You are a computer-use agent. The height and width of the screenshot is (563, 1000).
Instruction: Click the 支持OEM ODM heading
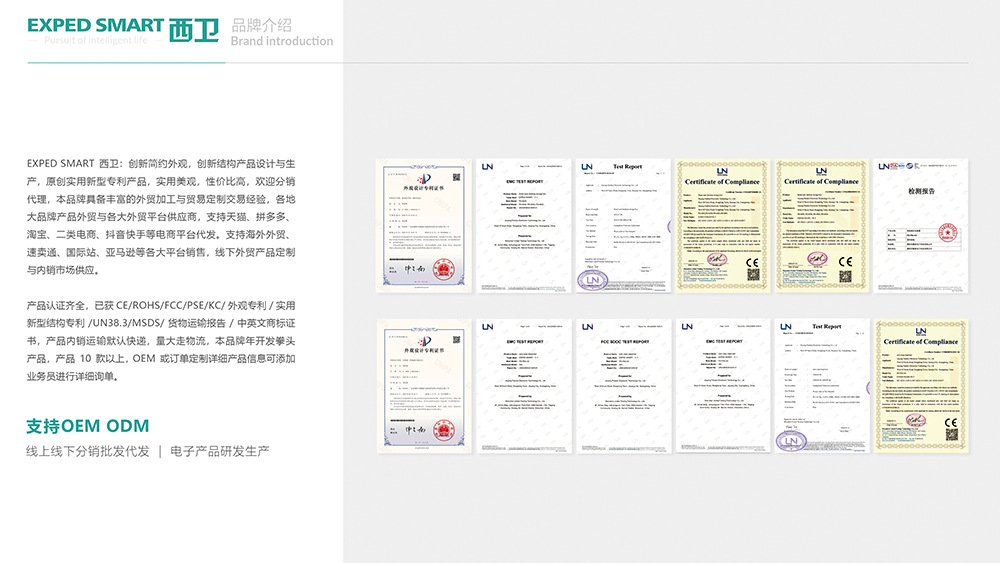coord(87,426)
